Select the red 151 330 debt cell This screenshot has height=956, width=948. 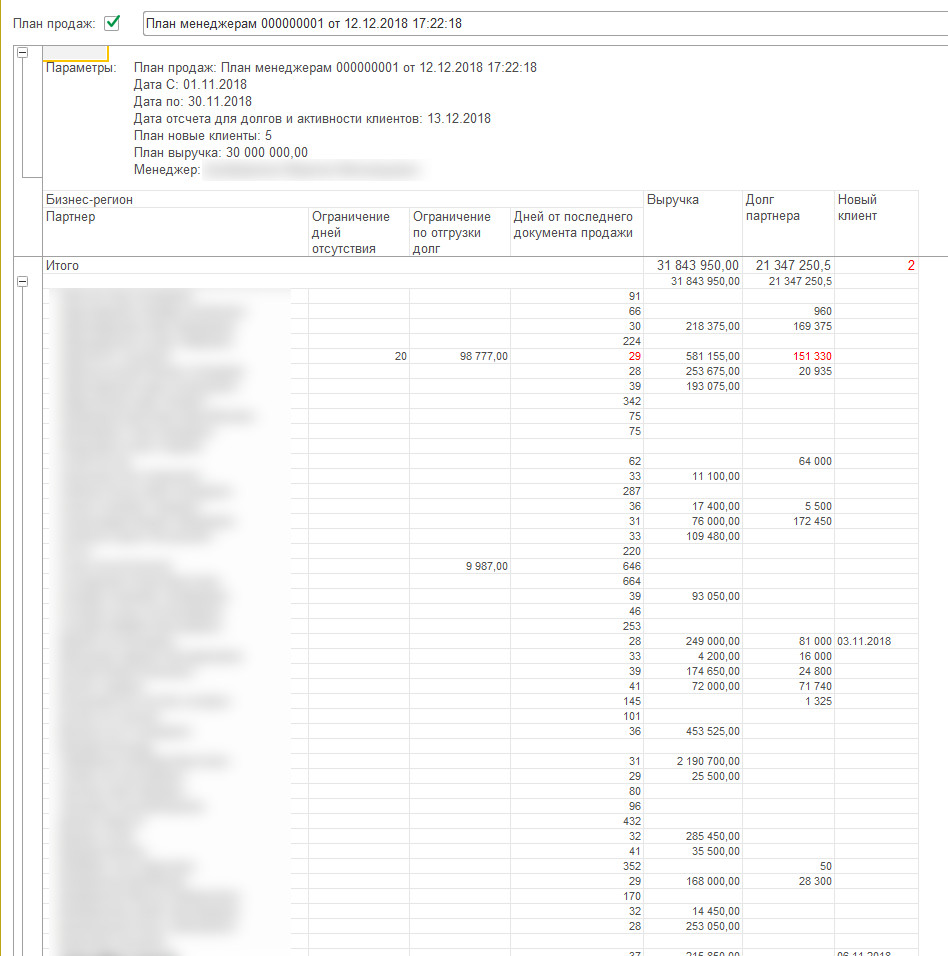pos(810,356)
